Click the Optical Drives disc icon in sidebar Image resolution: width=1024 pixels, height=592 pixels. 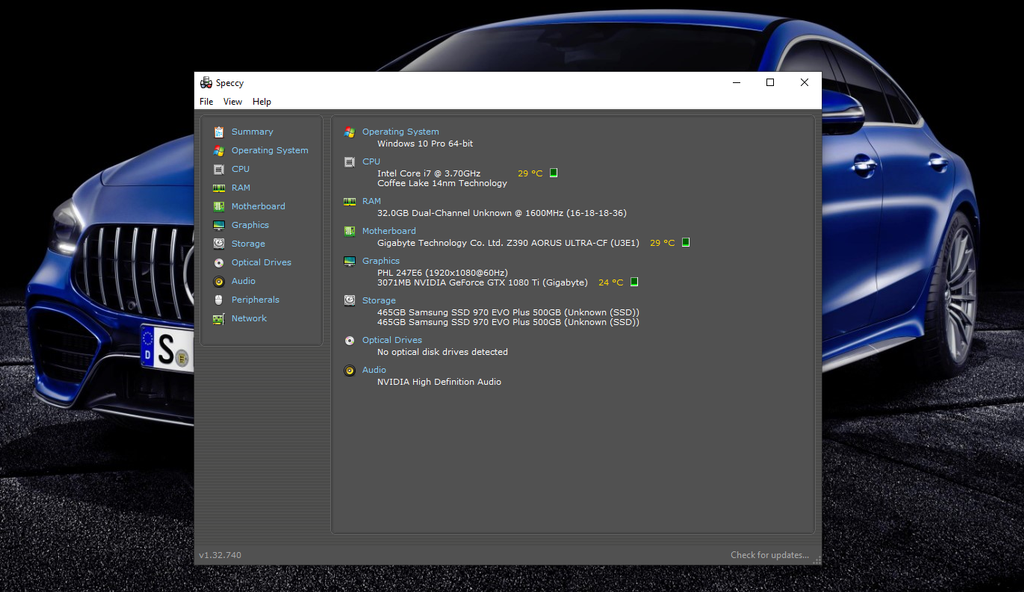click(219, 263)
